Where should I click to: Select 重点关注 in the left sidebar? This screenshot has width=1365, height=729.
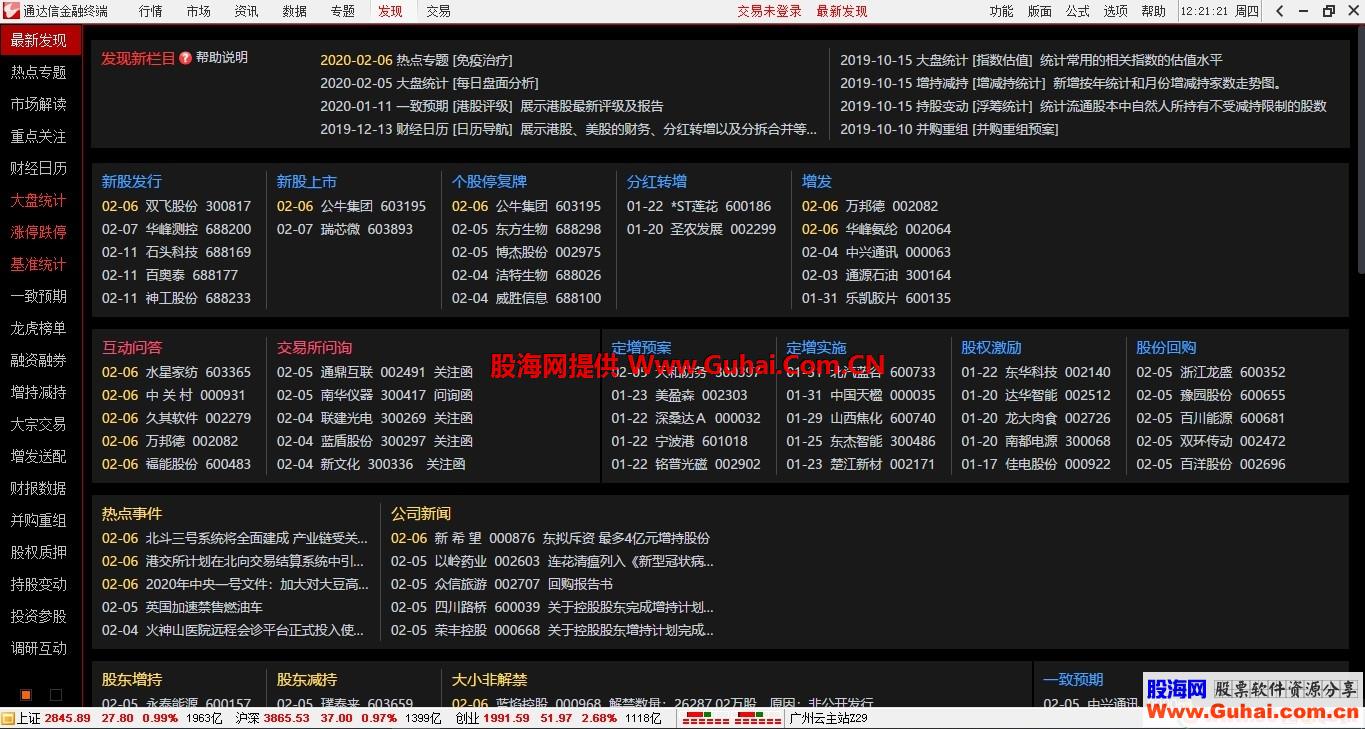(x=39, y=136)
